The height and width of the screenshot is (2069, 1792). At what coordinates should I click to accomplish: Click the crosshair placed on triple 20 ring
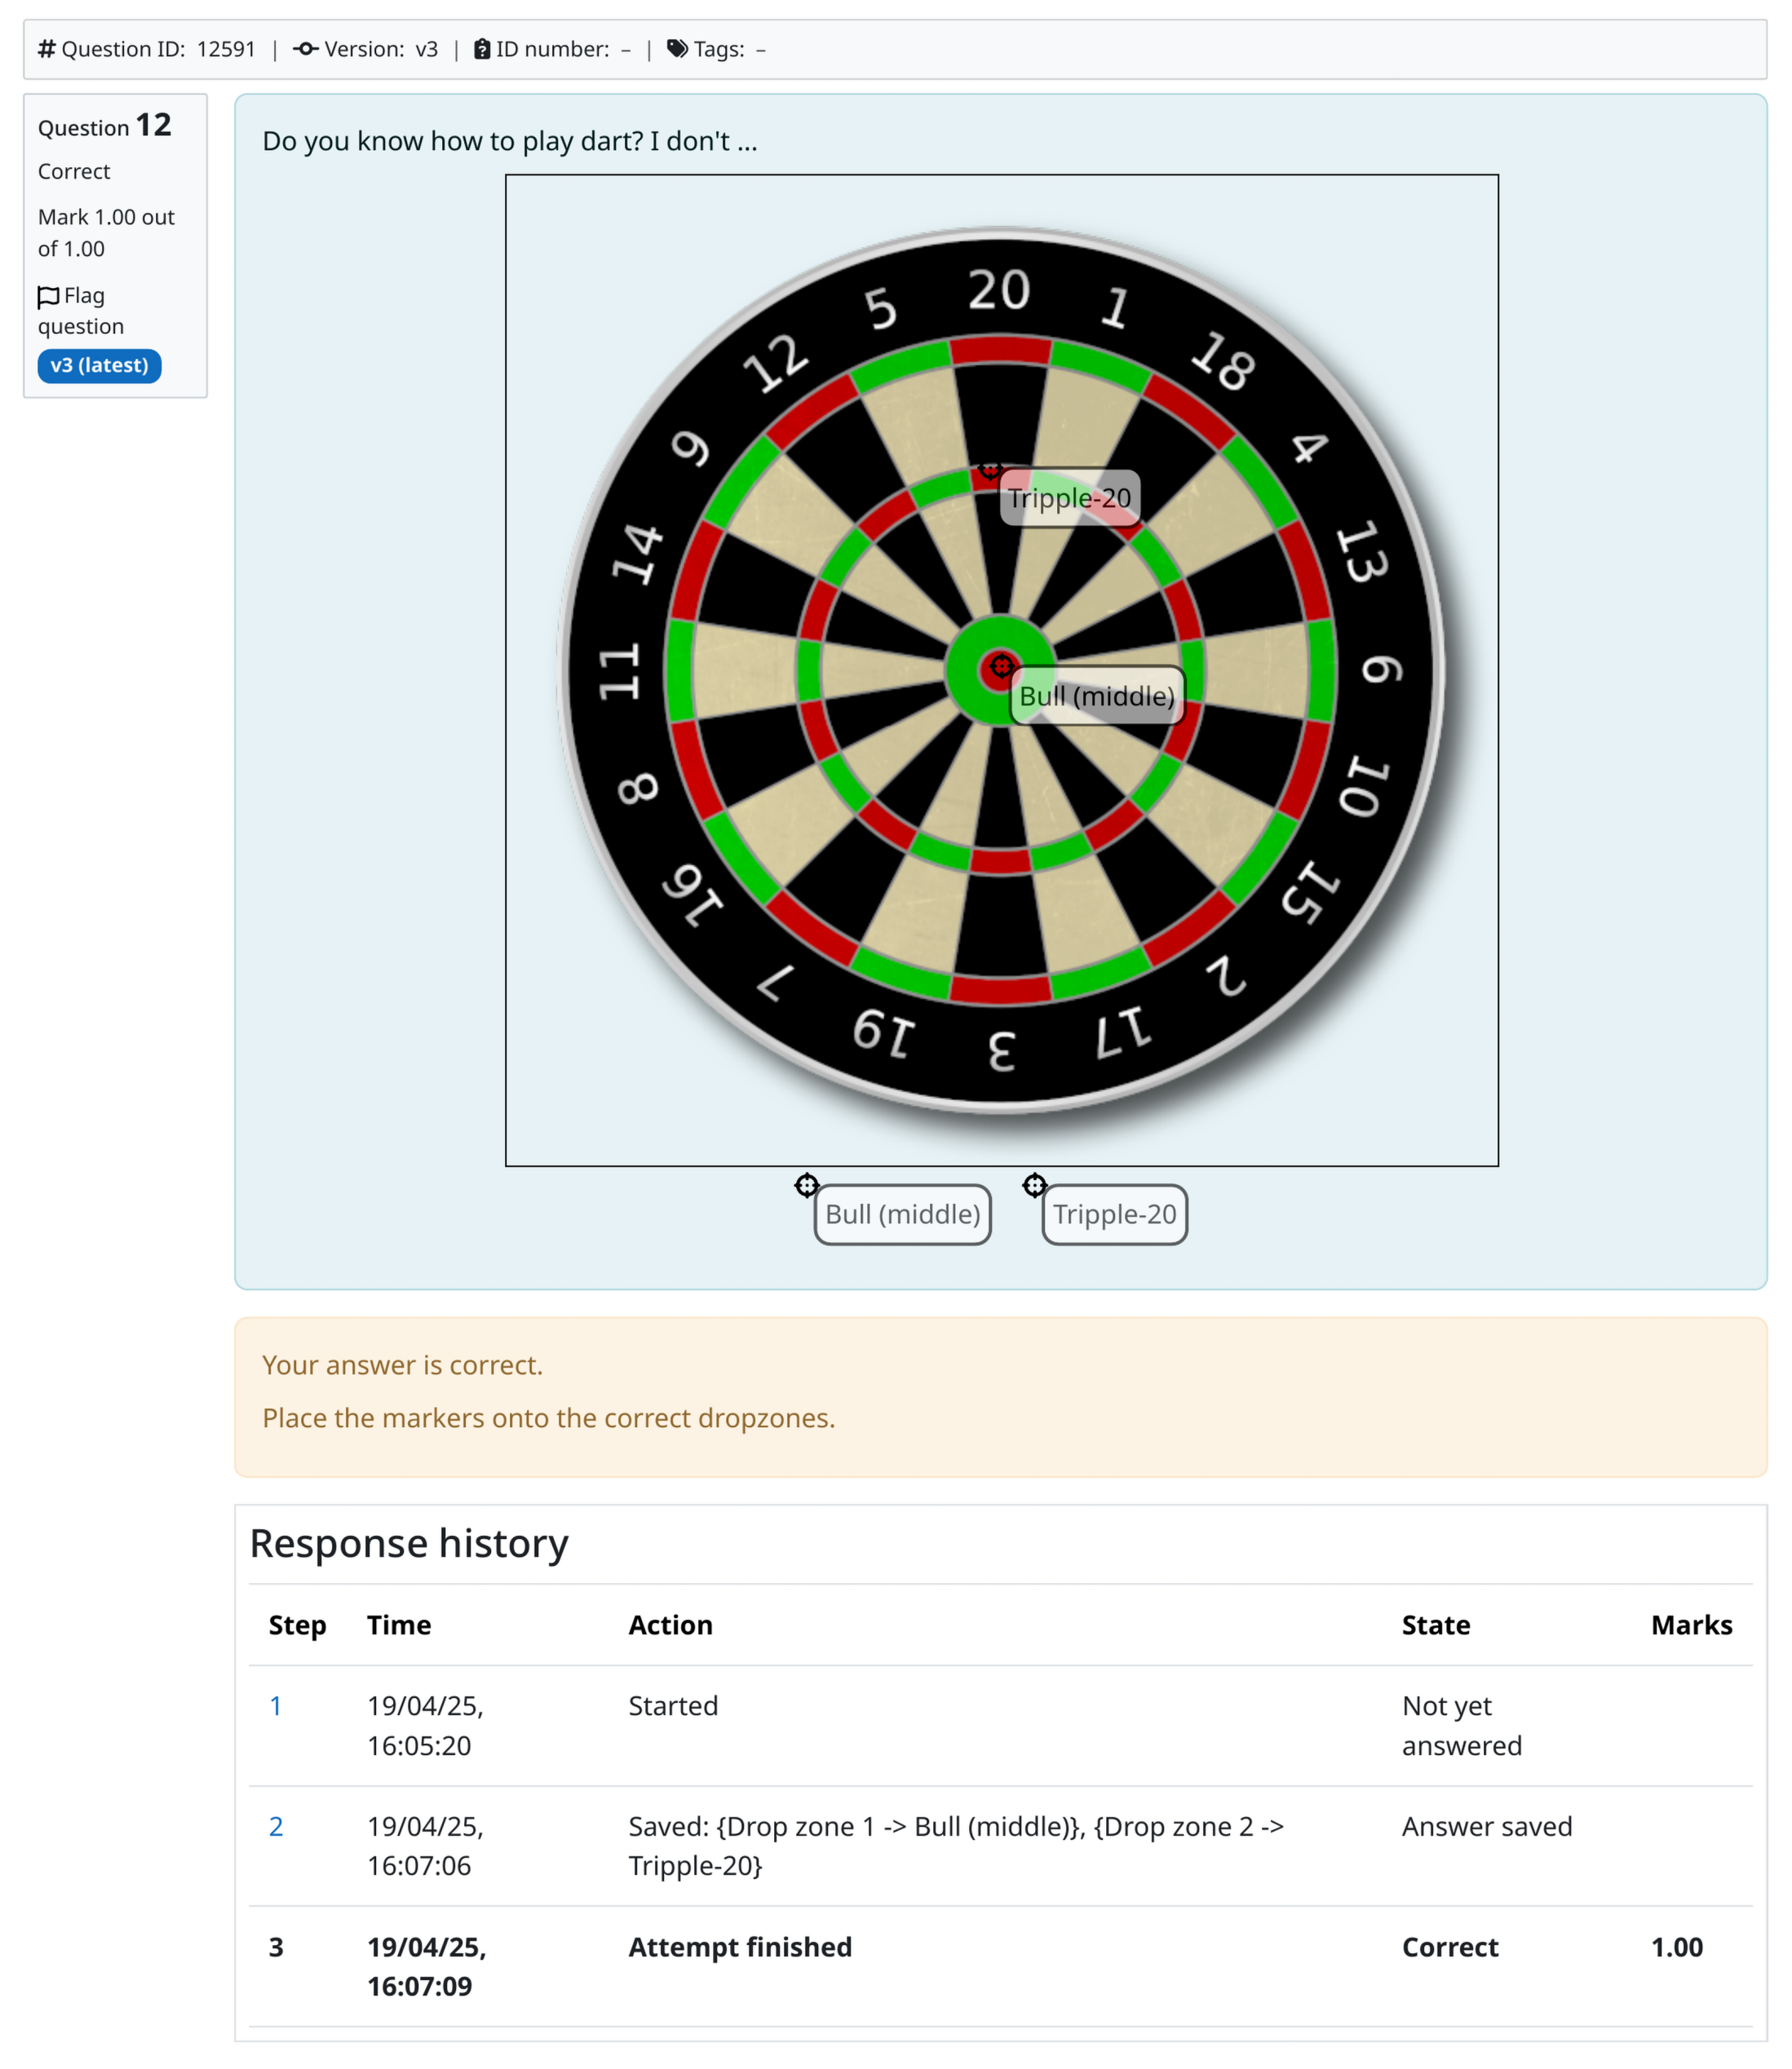point(990,469)
